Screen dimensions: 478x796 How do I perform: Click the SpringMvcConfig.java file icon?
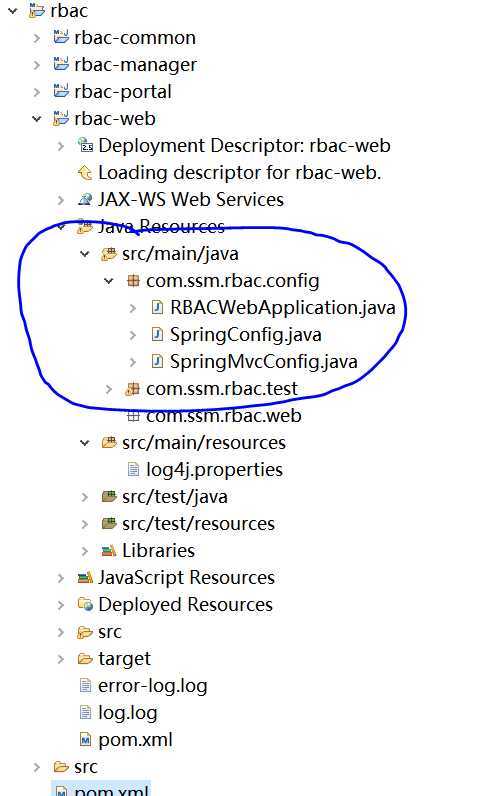click(157, 361)
